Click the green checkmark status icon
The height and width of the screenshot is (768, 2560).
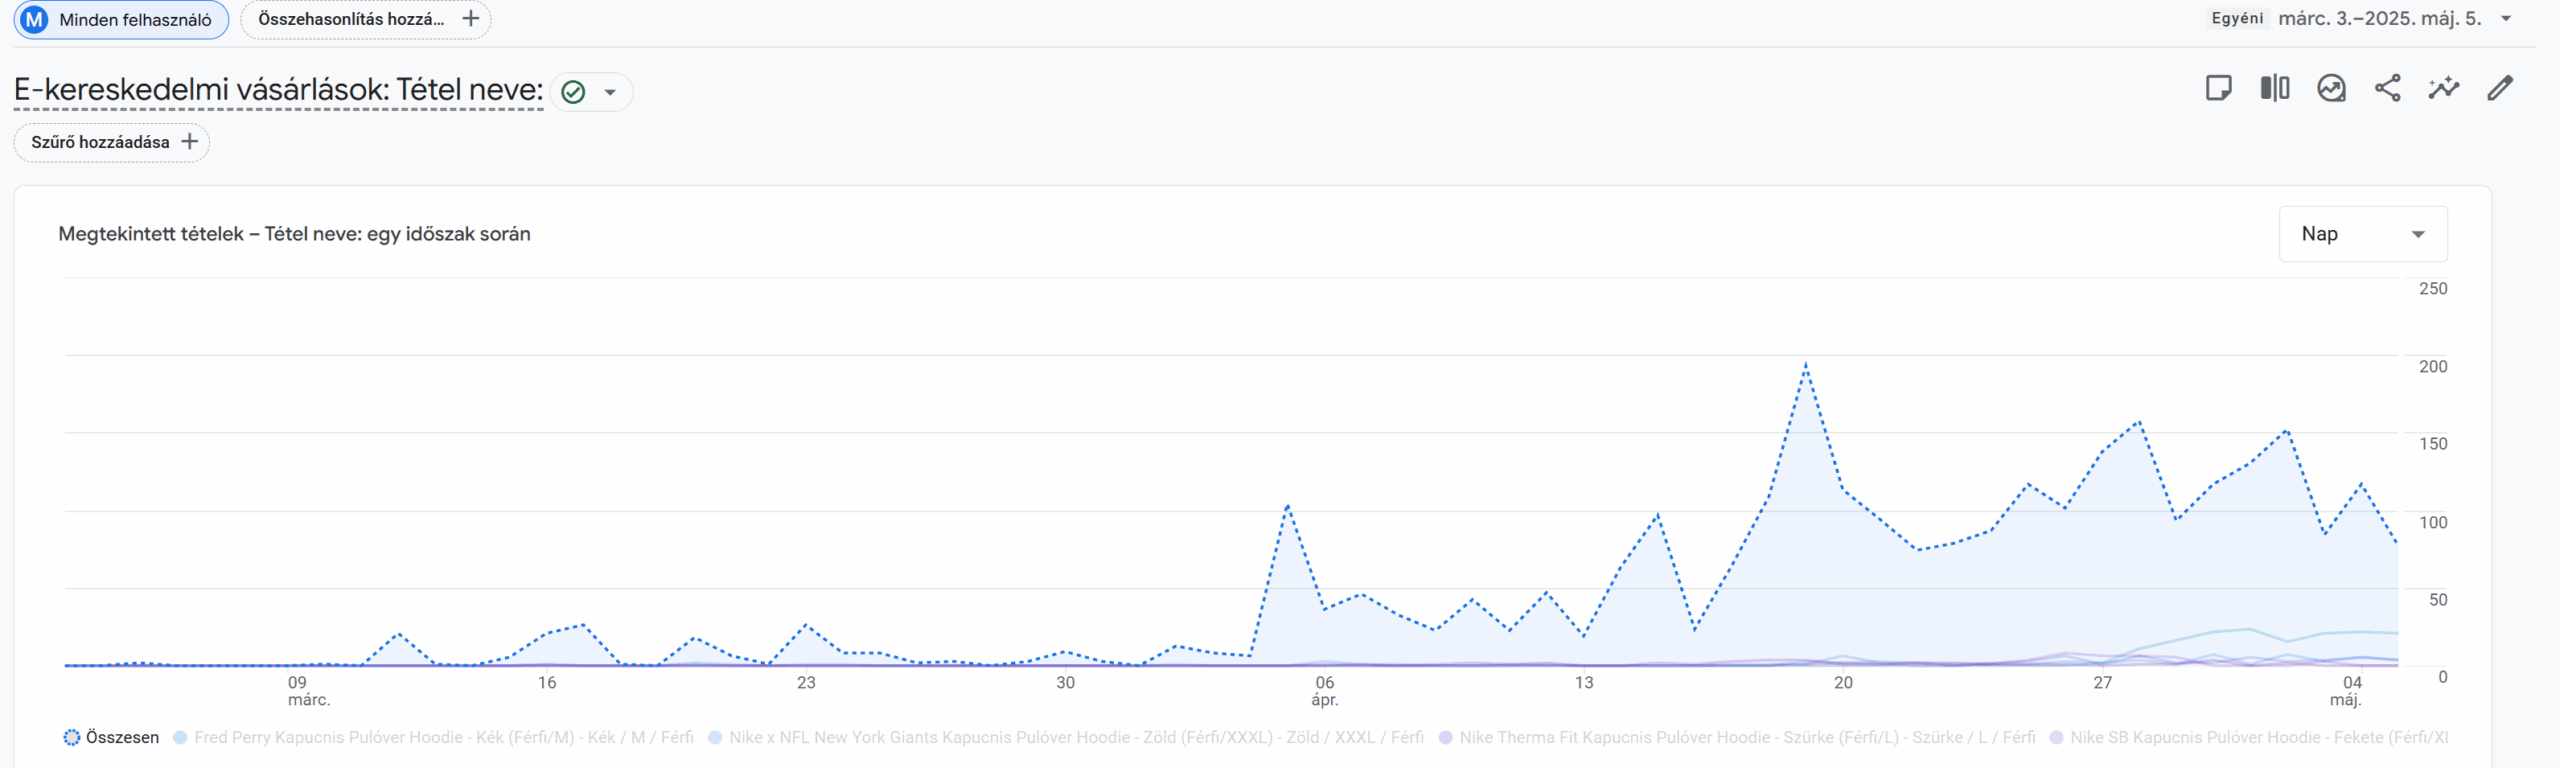(x=573, y=92)
